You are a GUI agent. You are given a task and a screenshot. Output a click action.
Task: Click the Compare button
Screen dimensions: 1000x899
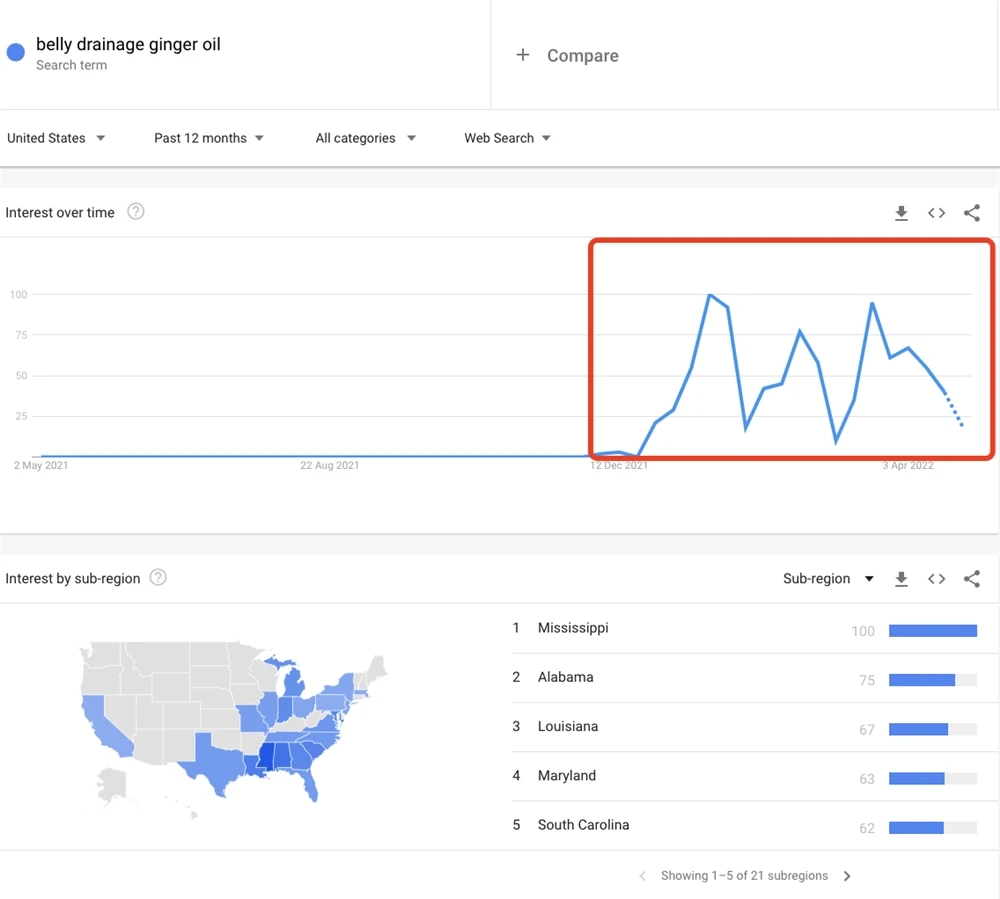567,56
